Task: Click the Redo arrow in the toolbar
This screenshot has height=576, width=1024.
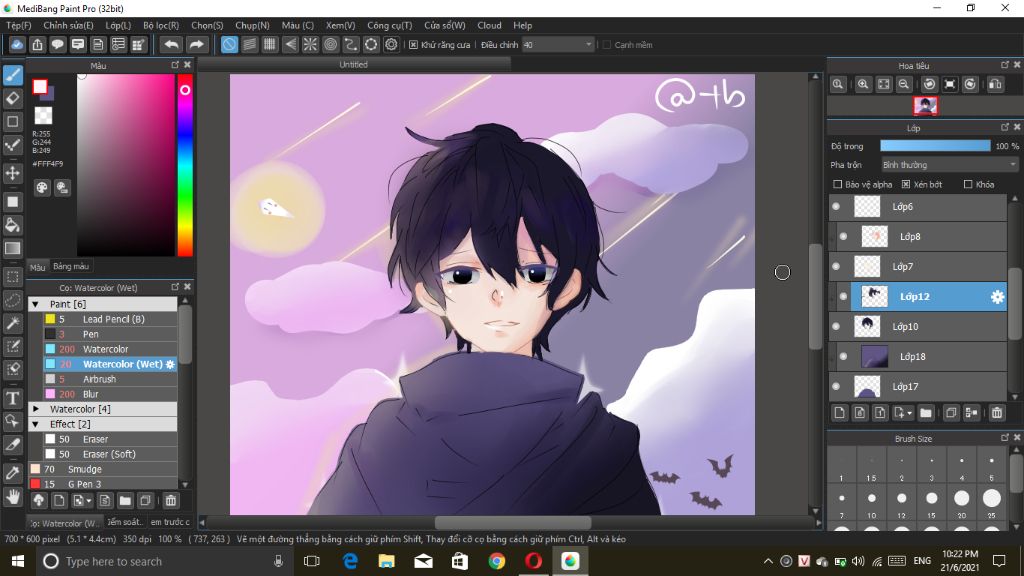Action: point(196,44)
